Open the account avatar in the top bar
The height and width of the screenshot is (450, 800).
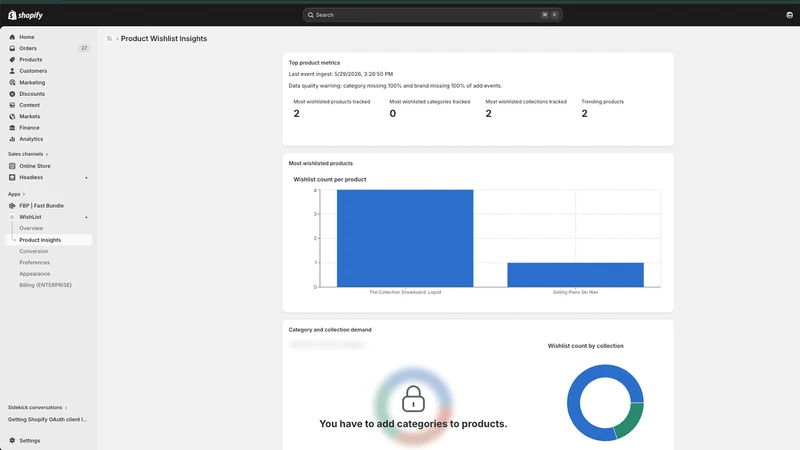[x=789, y=15]
